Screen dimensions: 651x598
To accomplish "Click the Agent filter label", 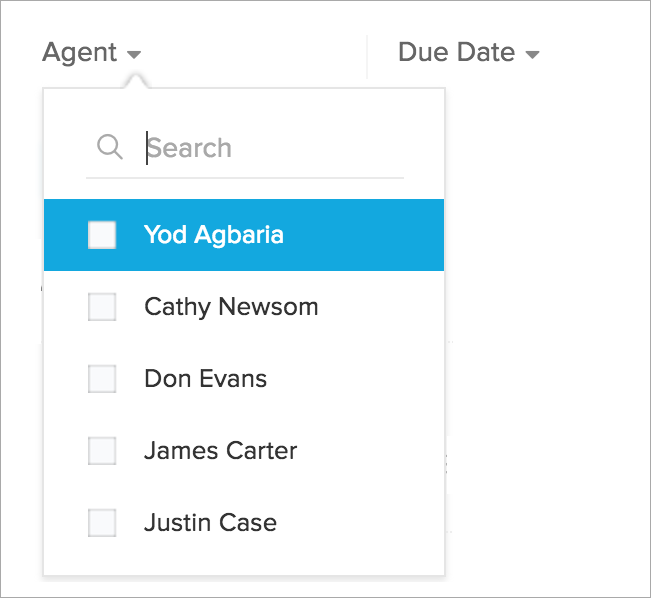I will coord(79,52).
